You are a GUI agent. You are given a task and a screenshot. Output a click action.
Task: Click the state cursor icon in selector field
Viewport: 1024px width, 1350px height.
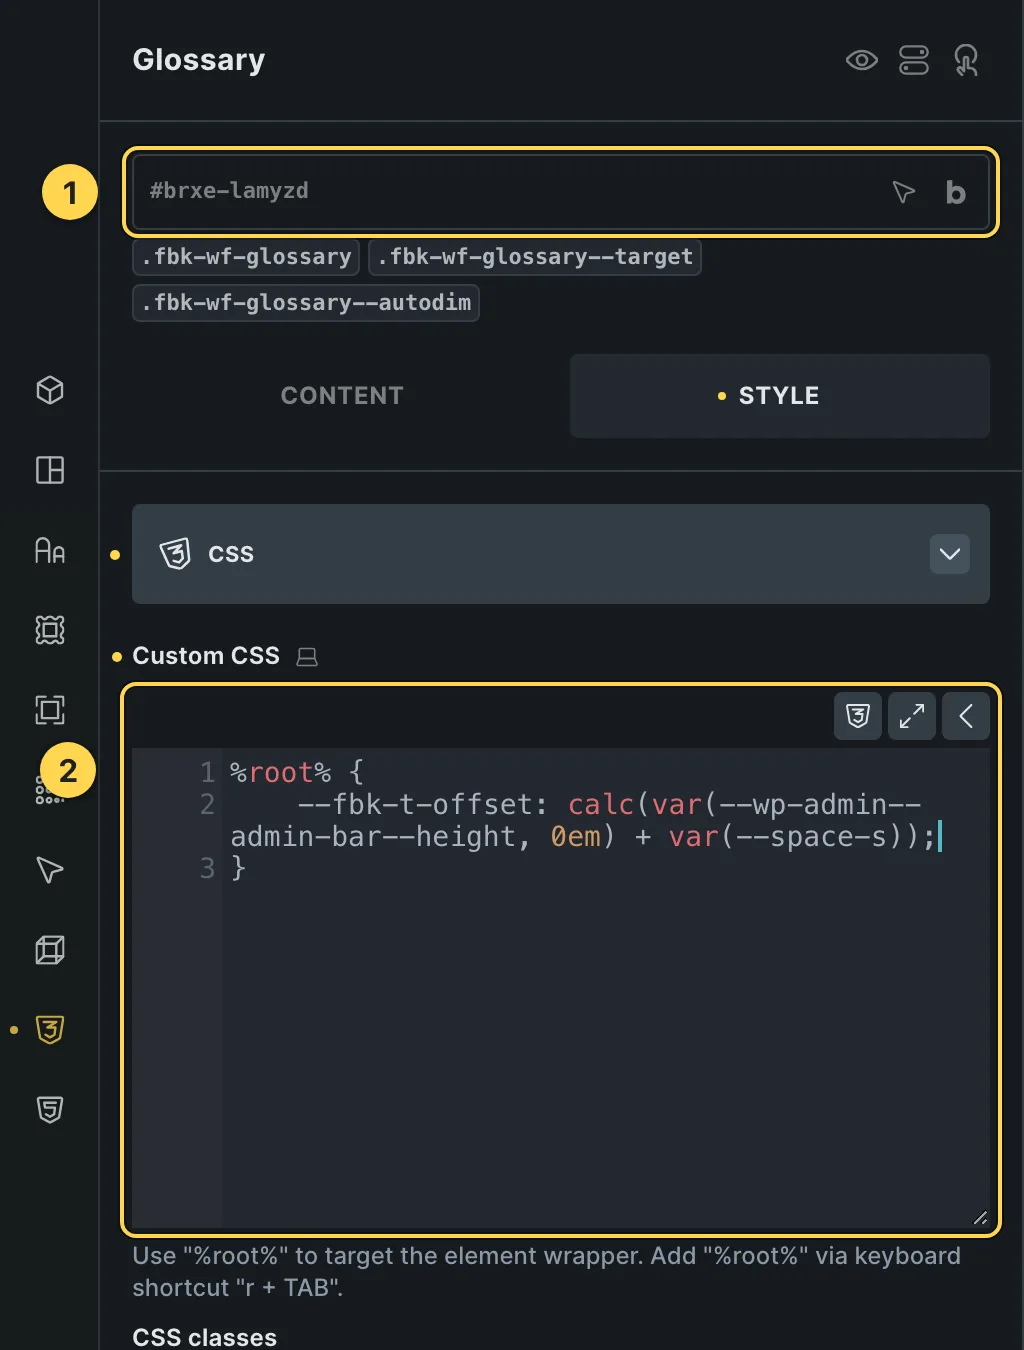904,192
